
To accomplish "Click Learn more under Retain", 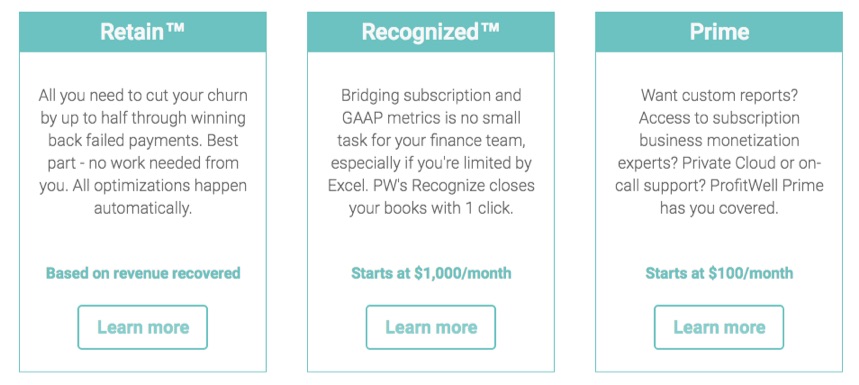I will (142, 327).
